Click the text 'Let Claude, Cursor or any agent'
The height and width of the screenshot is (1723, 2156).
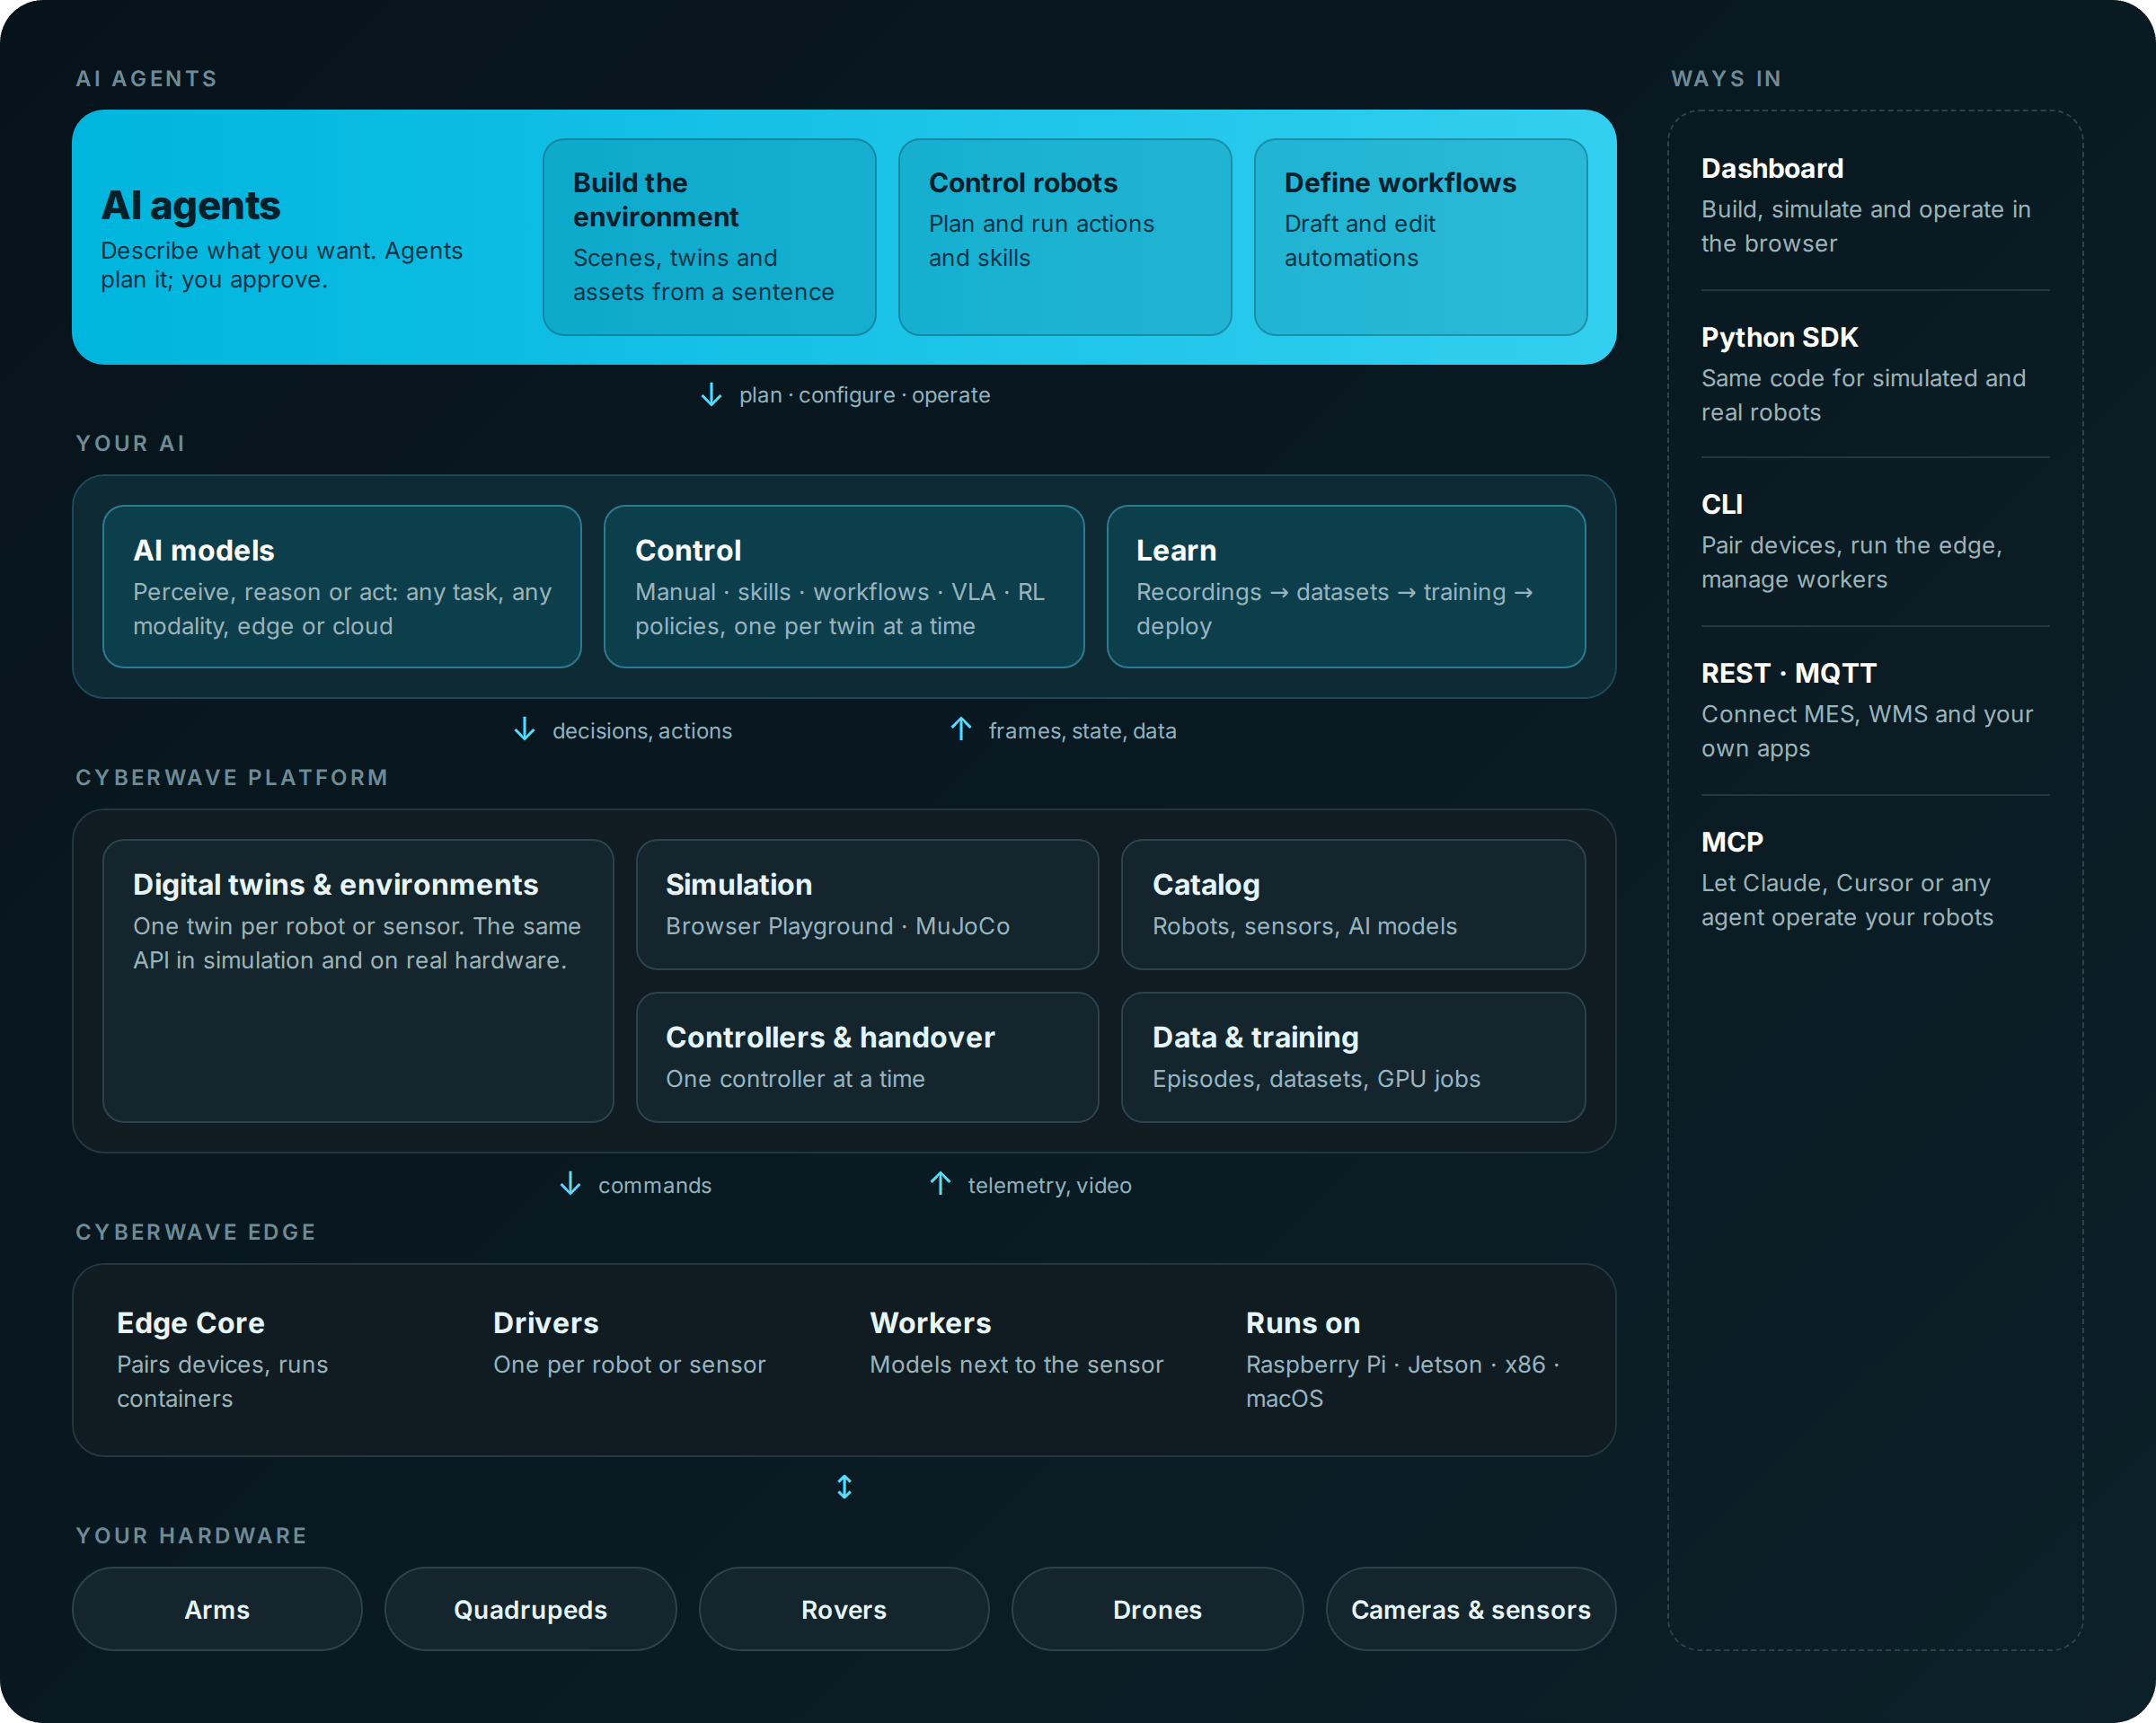1847,900
